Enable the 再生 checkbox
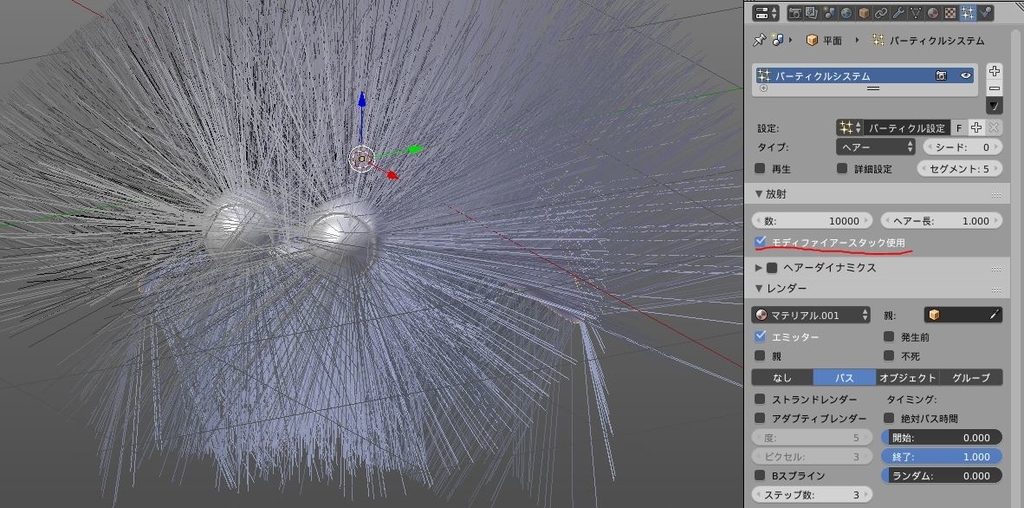The width and height of the screenshot is (1024, 508). 760,168
